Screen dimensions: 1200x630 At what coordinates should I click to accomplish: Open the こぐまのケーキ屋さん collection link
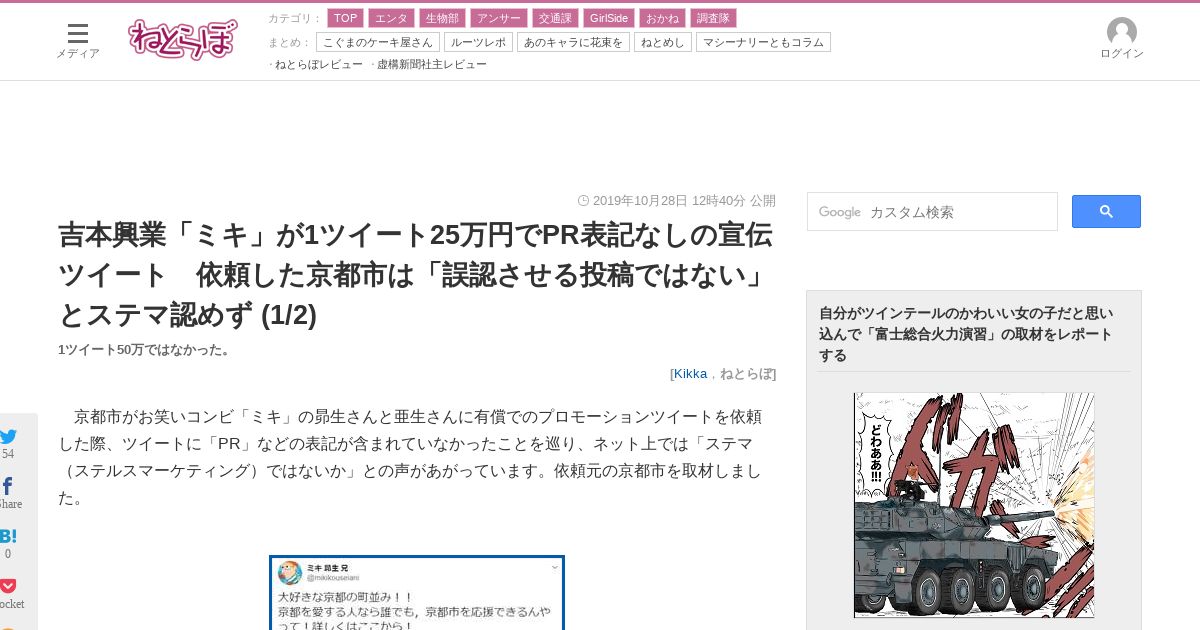[378, 42]
